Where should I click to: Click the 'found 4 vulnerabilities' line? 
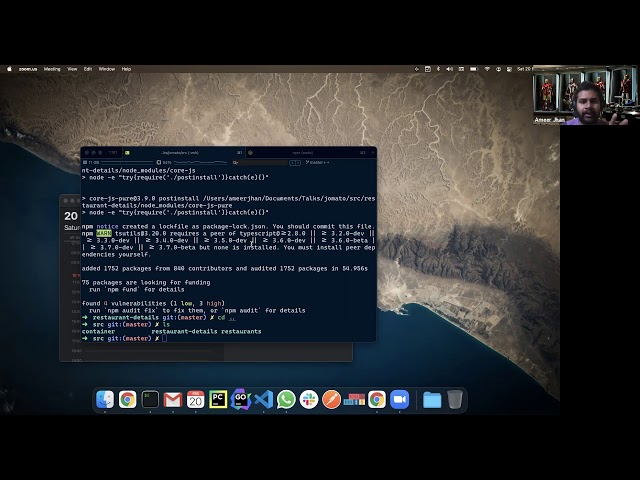[x=153, y=303]
